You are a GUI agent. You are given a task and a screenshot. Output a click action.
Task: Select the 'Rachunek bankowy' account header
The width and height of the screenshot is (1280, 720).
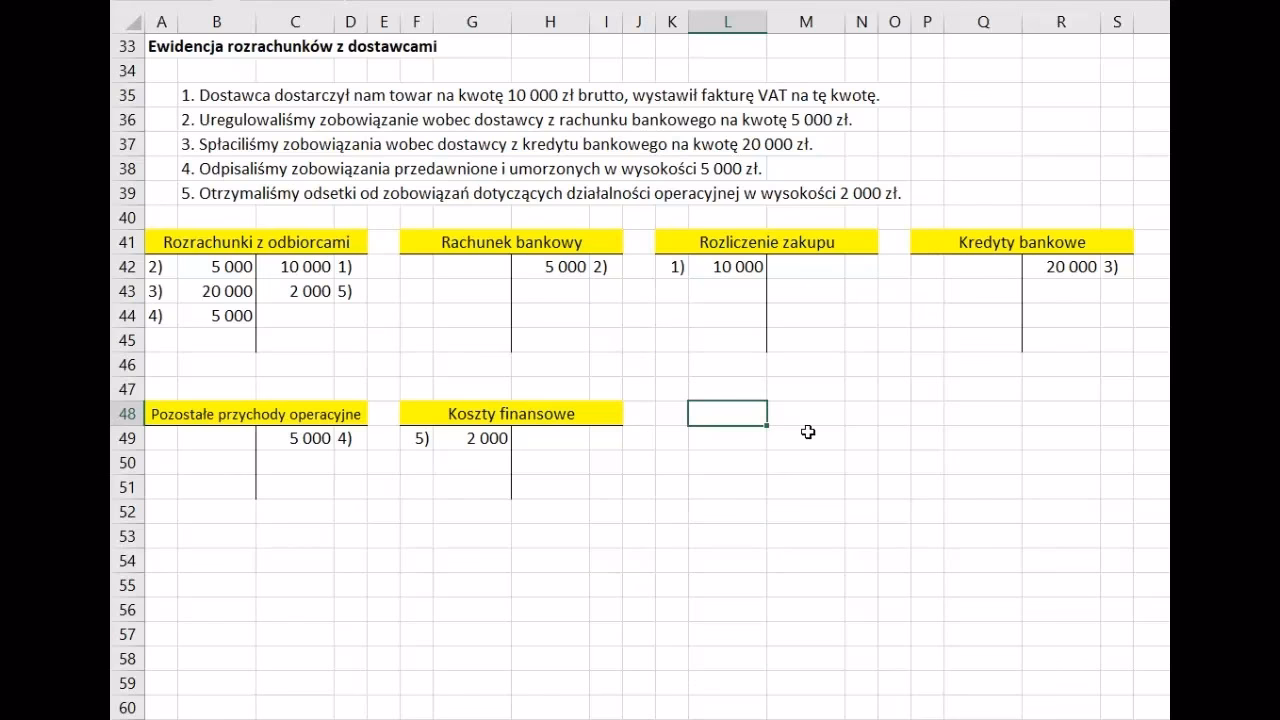[x=511, y=242]
